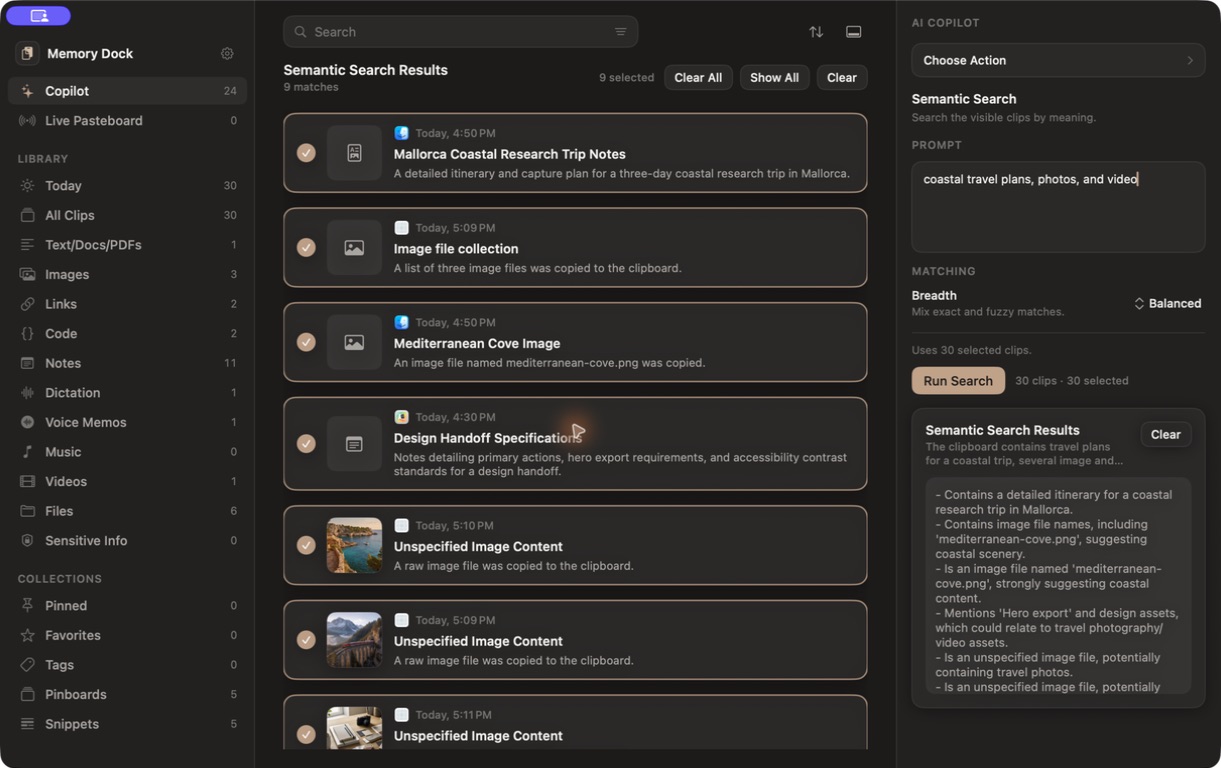Click the Videos film icon

click(x=27, y=482)
